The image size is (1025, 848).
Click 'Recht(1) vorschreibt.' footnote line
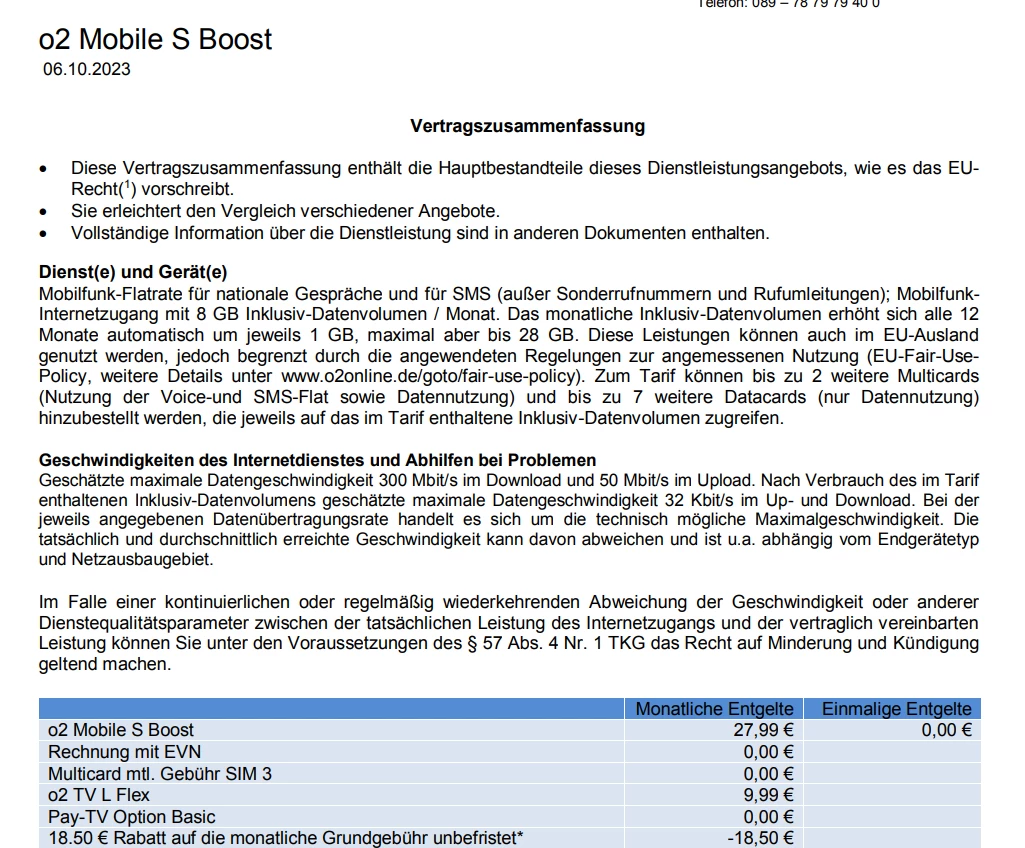pyautogui.click(x=152, y=189)
